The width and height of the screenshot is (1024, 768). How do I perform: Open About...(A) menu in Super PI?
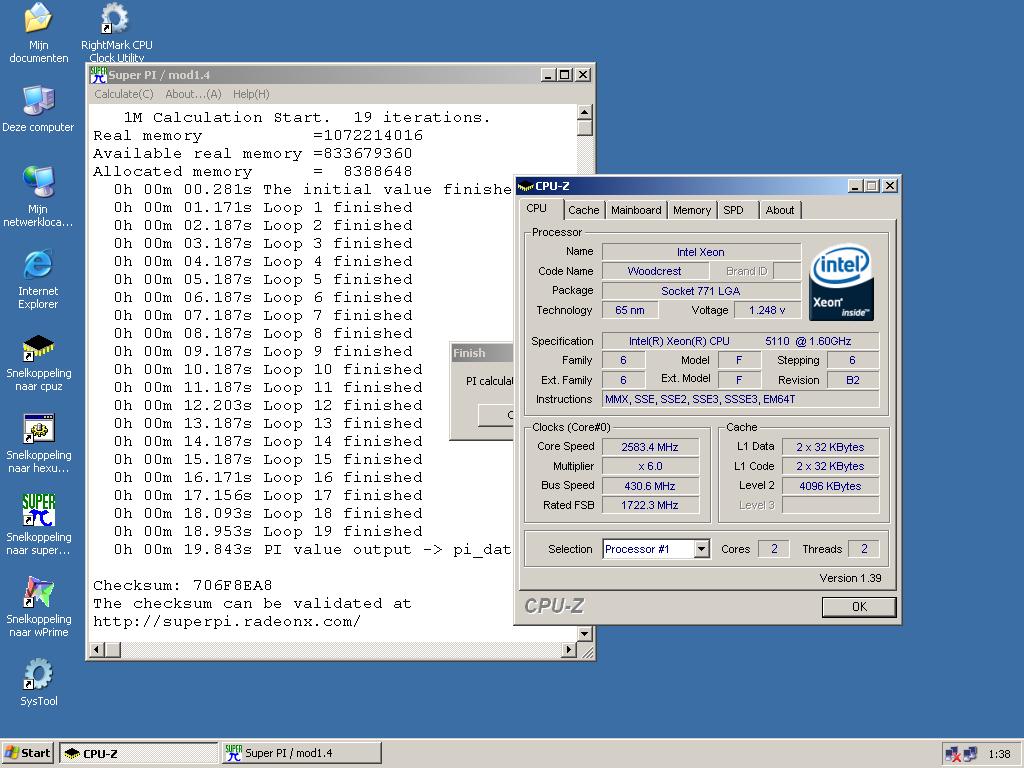pos(193,94)
